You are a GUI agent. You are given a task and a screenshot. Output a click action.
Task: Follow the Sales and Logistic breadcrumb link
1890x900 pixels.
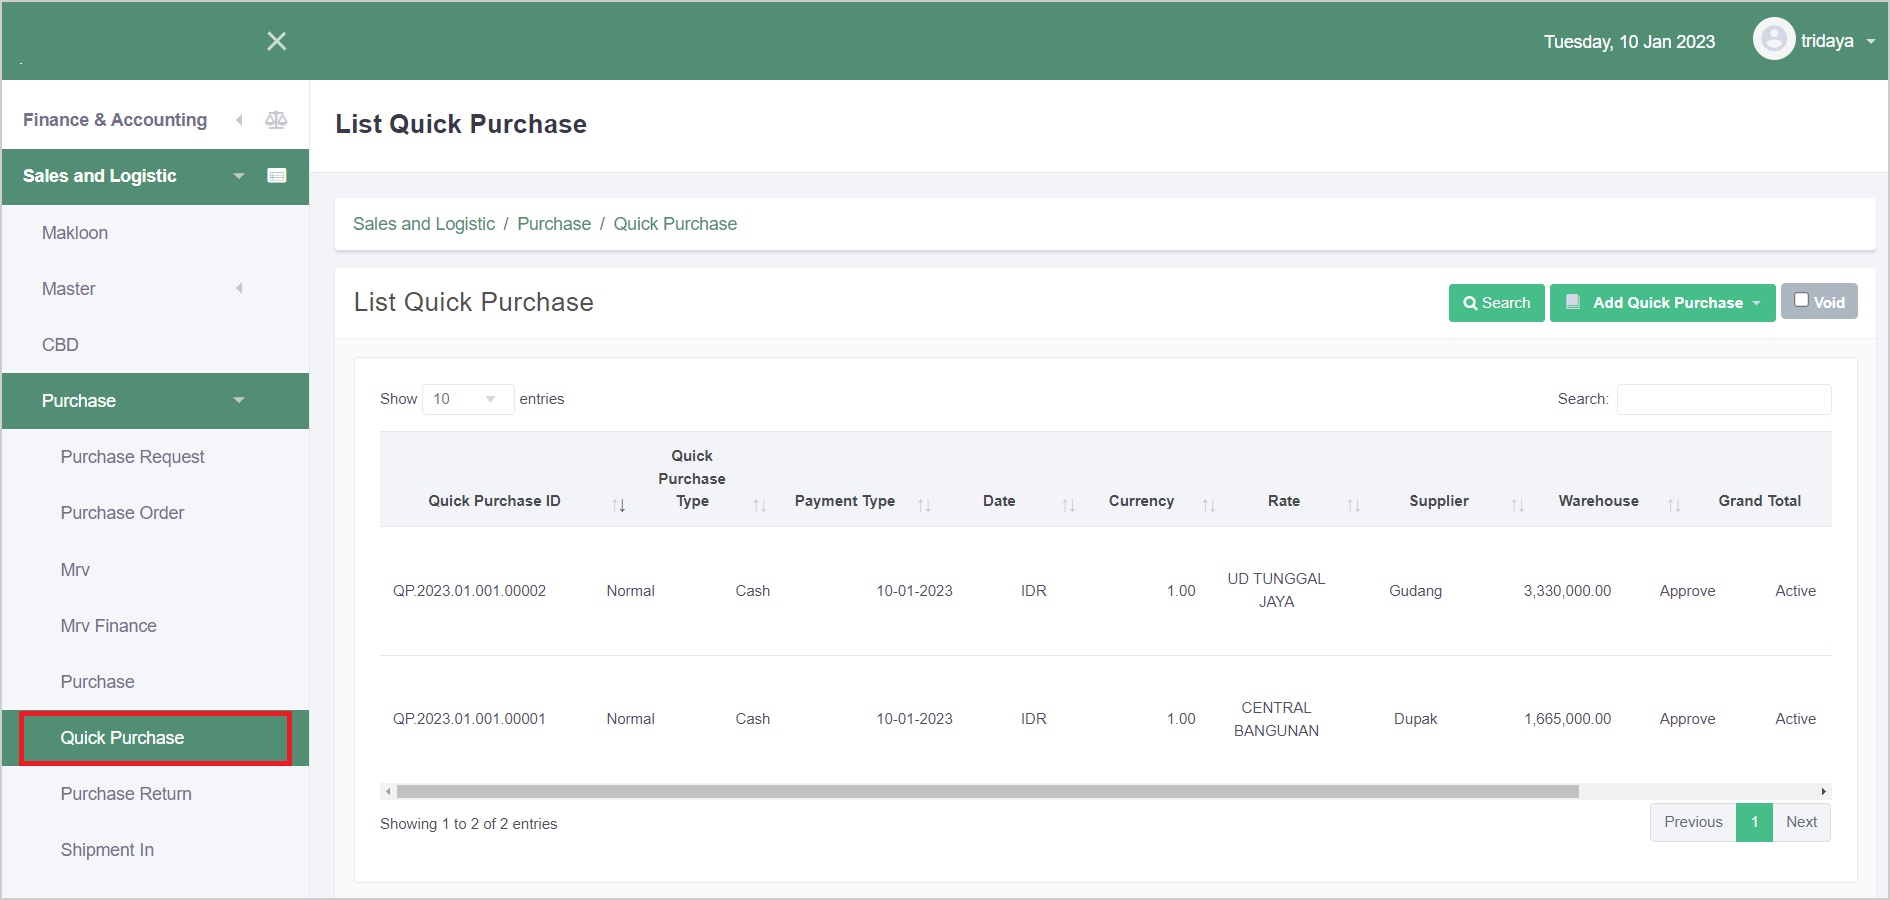coord(424,224)
